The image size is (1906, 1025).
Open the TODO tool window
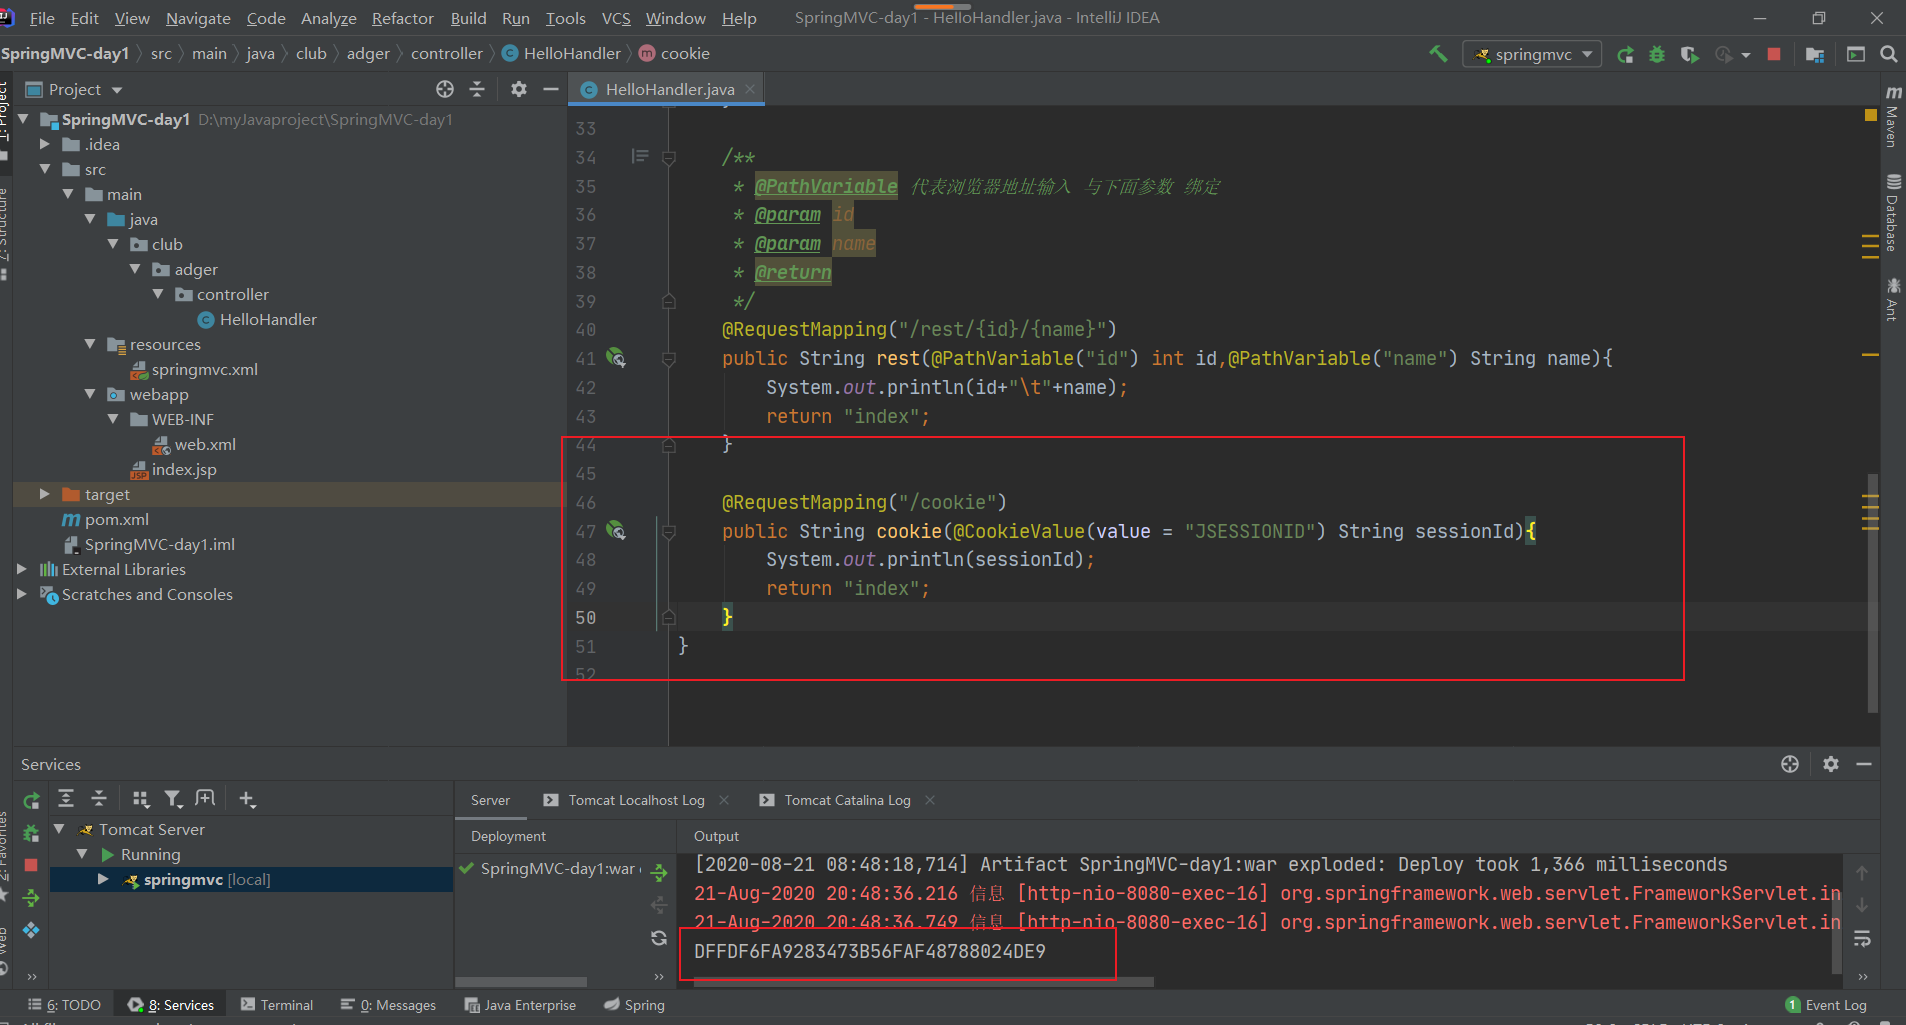click(x=64, y=1005)
